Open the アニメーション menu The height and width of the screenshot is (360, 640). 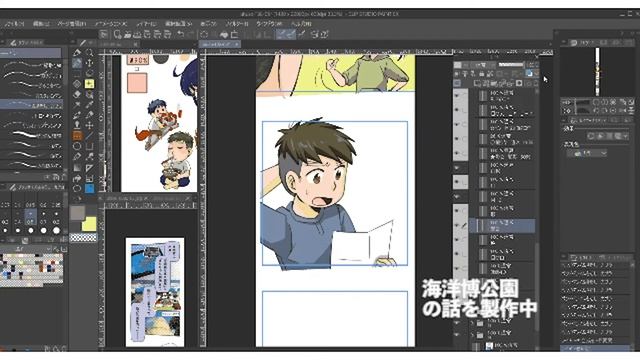pos(111,24)
